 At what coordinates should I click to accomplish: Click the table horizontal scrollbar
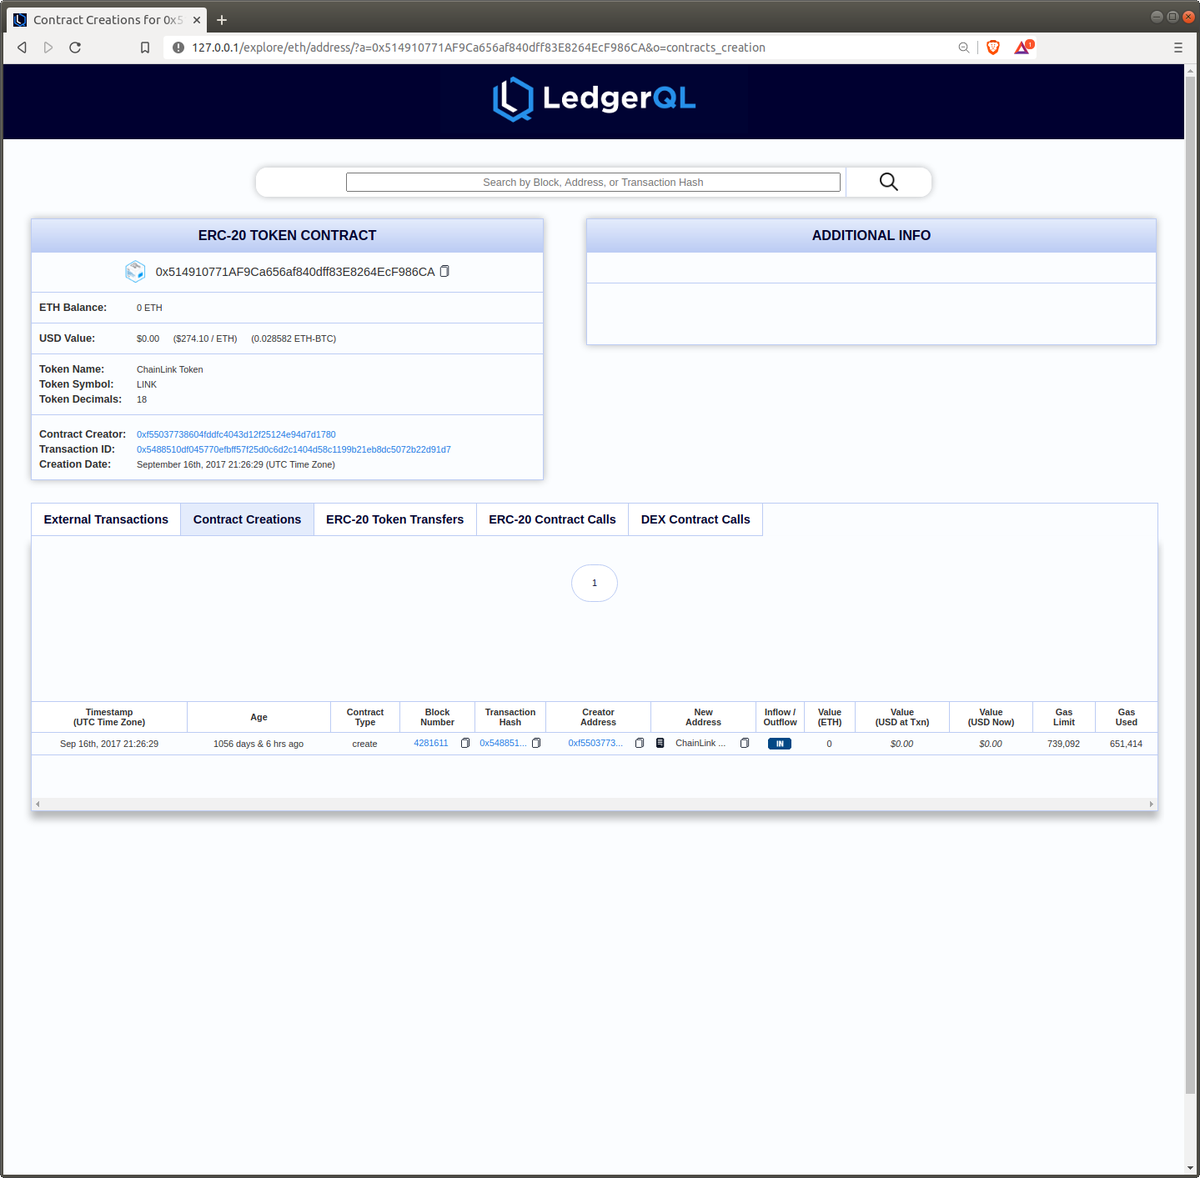594,804
